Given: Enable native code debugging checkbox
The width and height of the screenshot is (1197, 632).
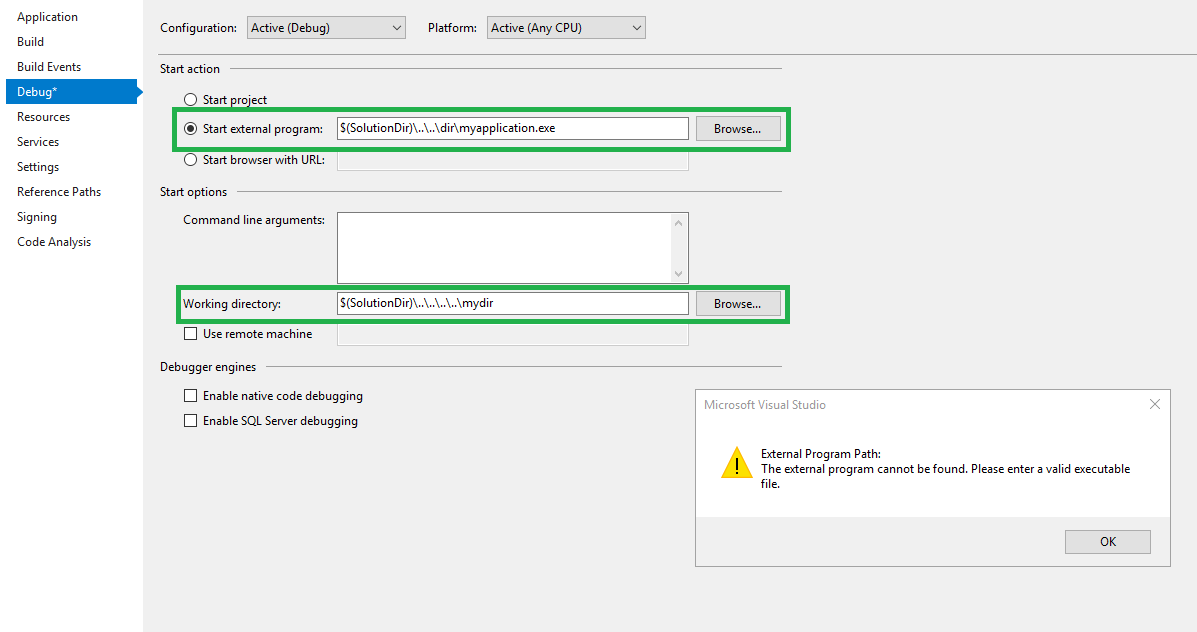Looking at the screenshot, I should [190, 396].
